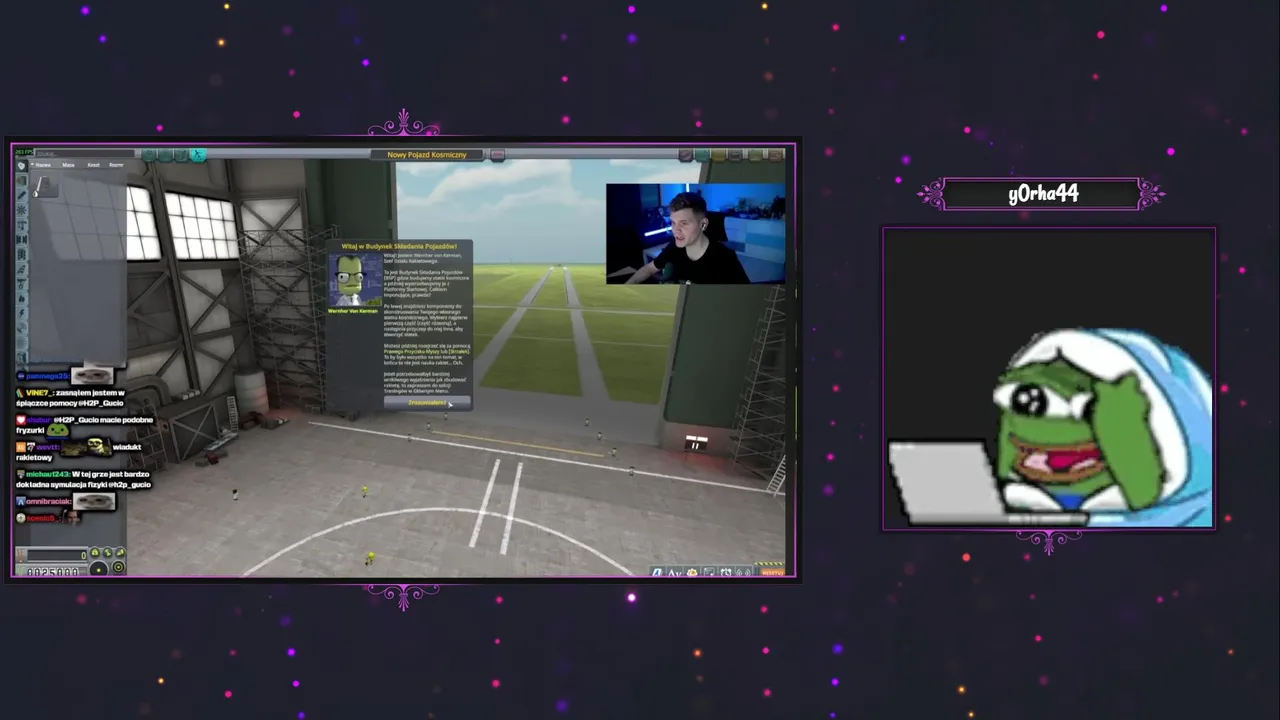Image resolution: width=1280 pixels, height=720 pixels.
Task: Click the Szukaj parts search field
Action: (85, 154)
